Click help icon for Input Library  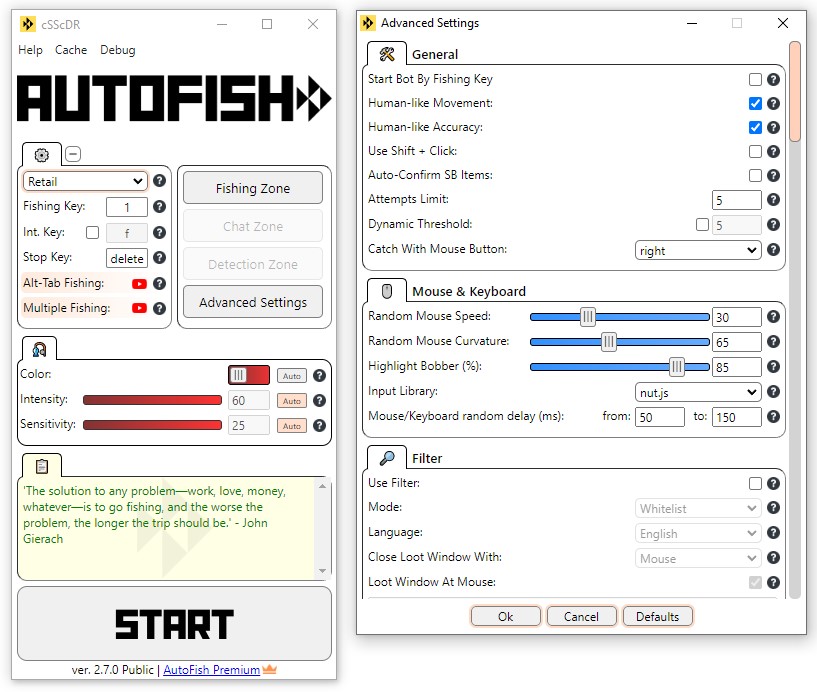tap(774, 391)
